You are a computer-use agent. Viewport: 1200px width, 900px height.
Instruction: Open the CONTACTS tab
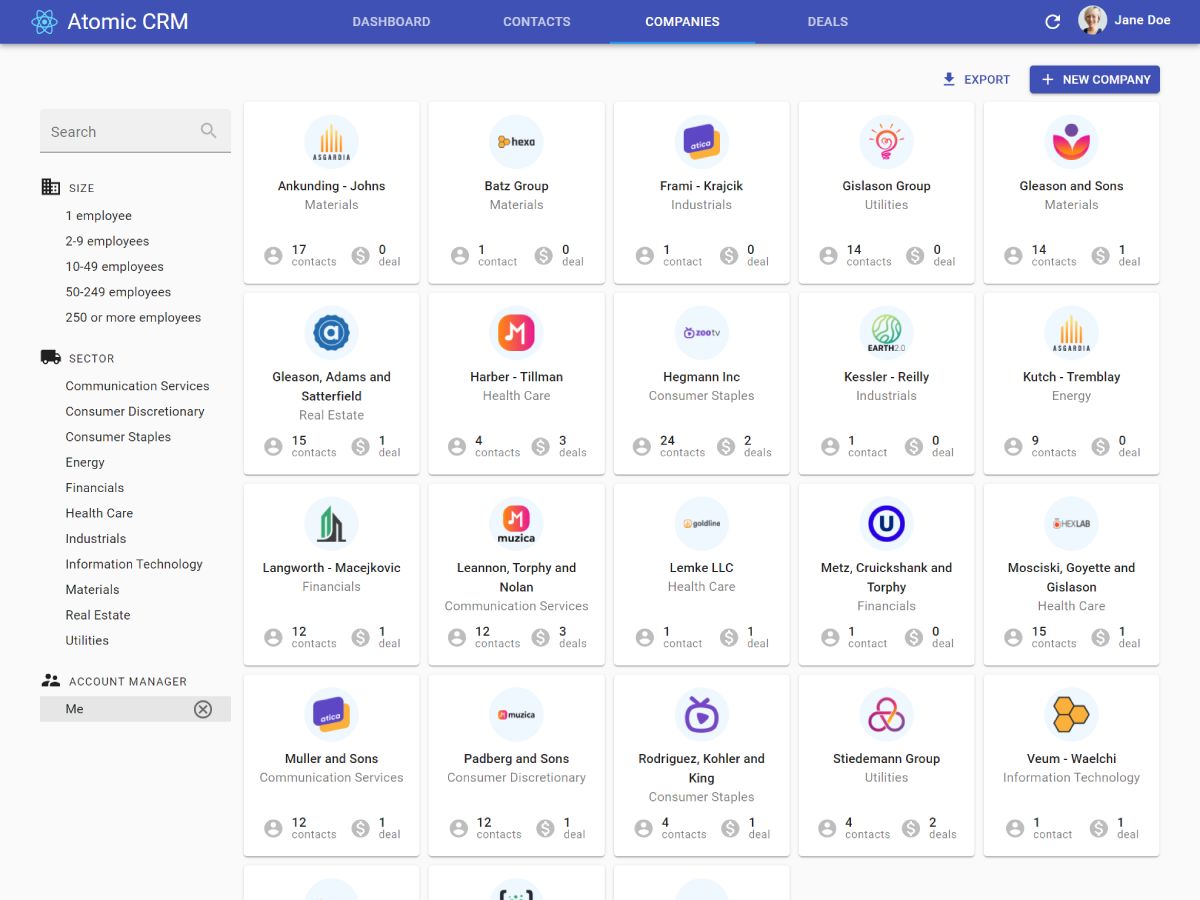point(536,21)
